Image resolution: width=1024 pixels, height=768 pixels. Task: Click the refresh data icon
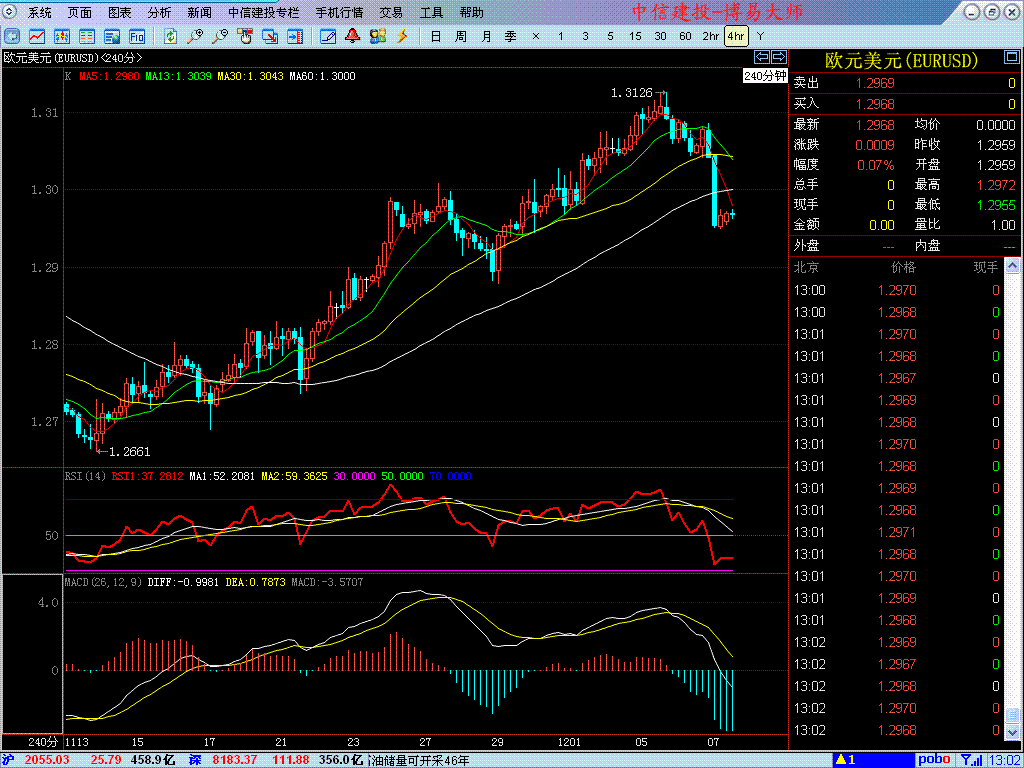pyautogui.click(x=170, y=36)
